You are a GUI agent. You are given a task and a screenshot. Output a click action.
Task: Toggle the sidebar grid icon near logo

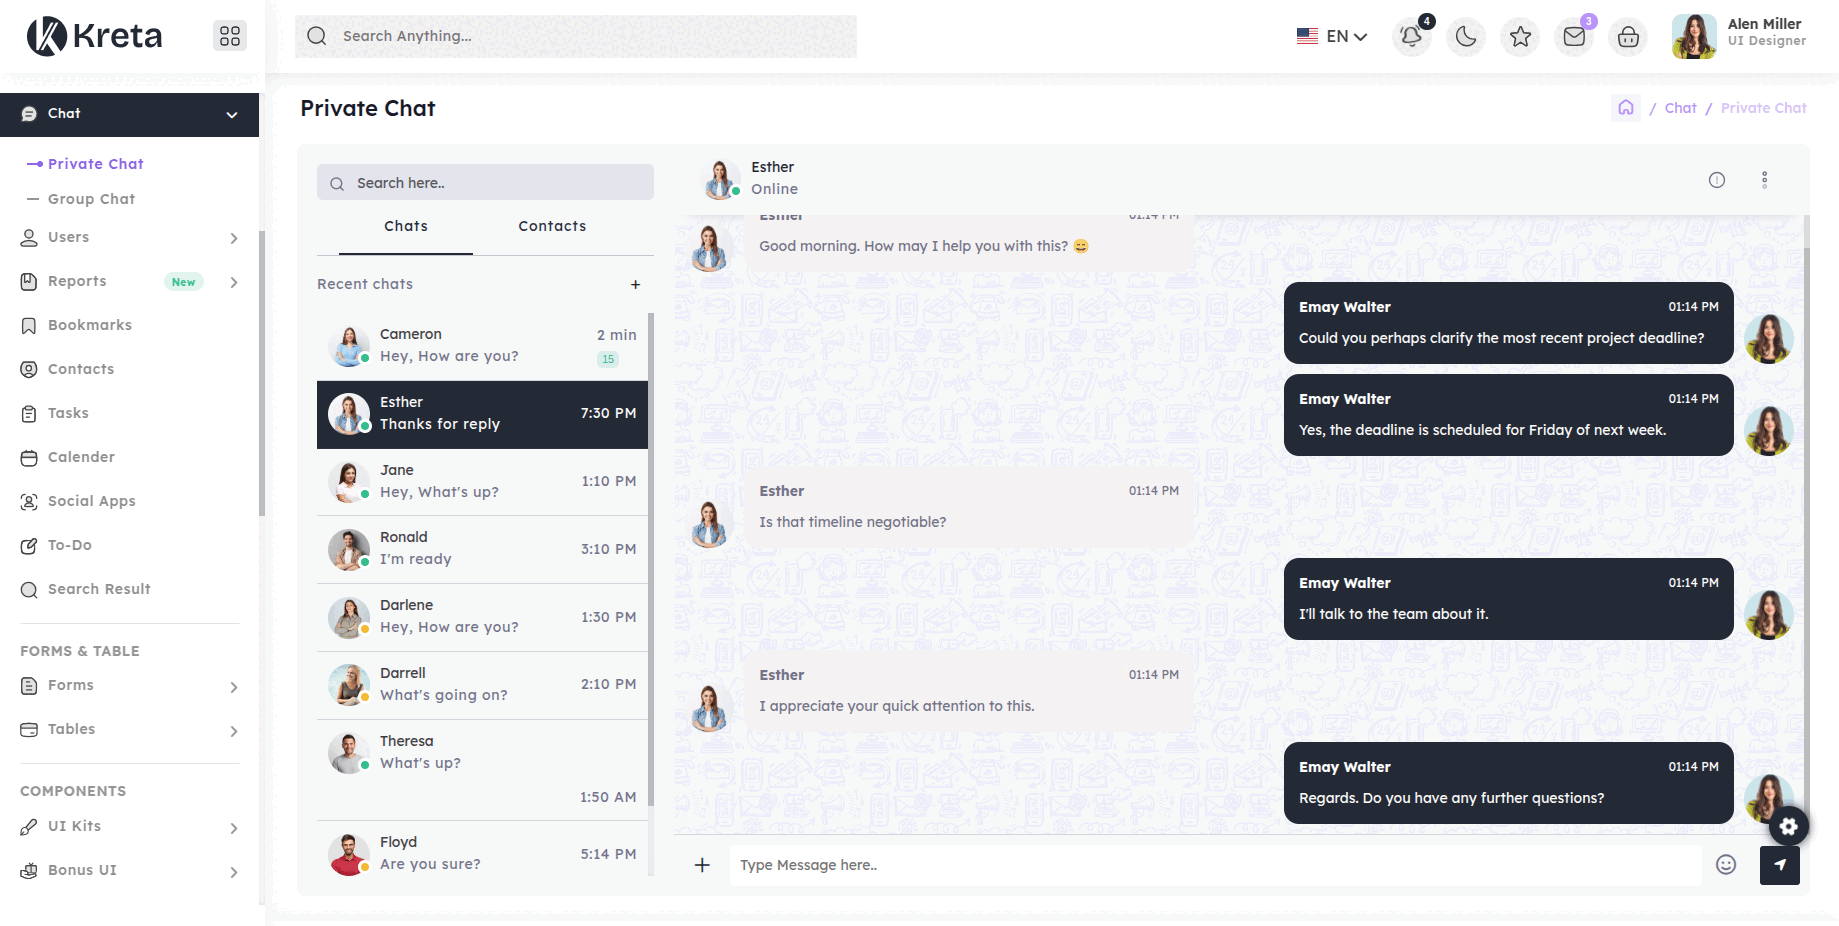[x=230, y=36]
